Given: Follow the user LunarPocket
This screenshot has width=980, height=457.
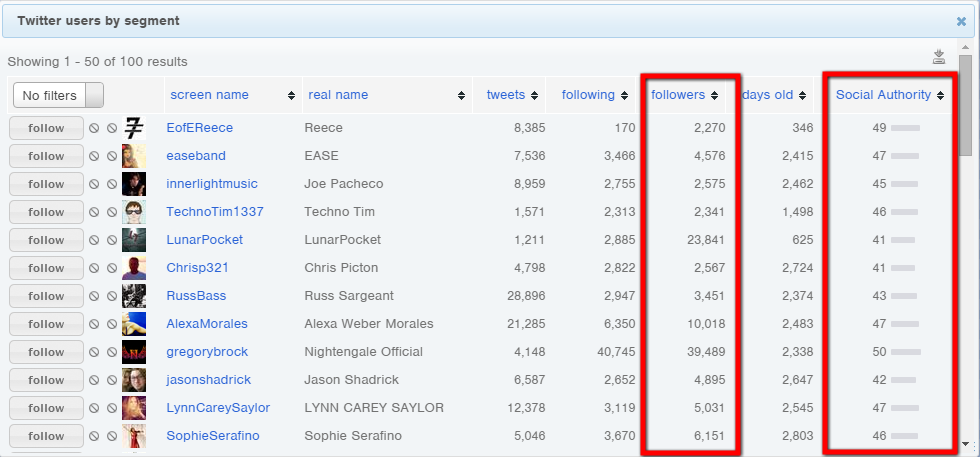Looking at the screenshot, I should point(46,240).
